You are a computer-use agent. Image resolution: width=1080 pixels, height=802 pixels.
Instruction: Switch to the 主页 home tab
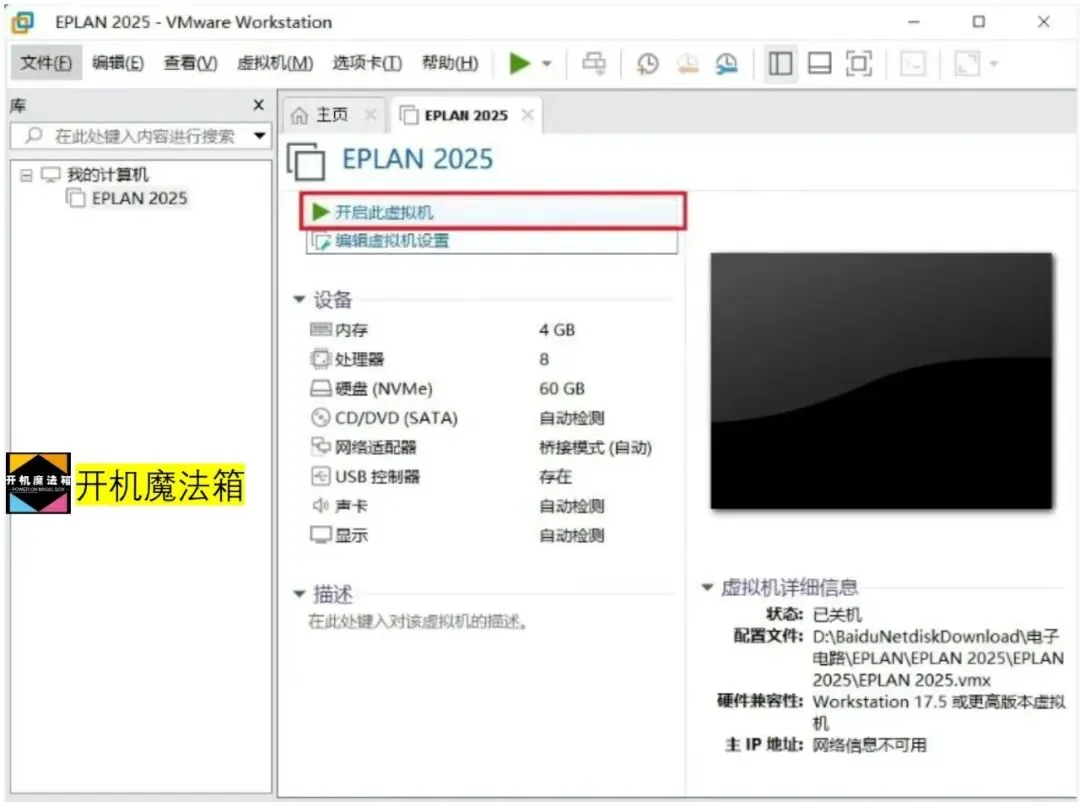pyautogui.click(x=331, y=115)
